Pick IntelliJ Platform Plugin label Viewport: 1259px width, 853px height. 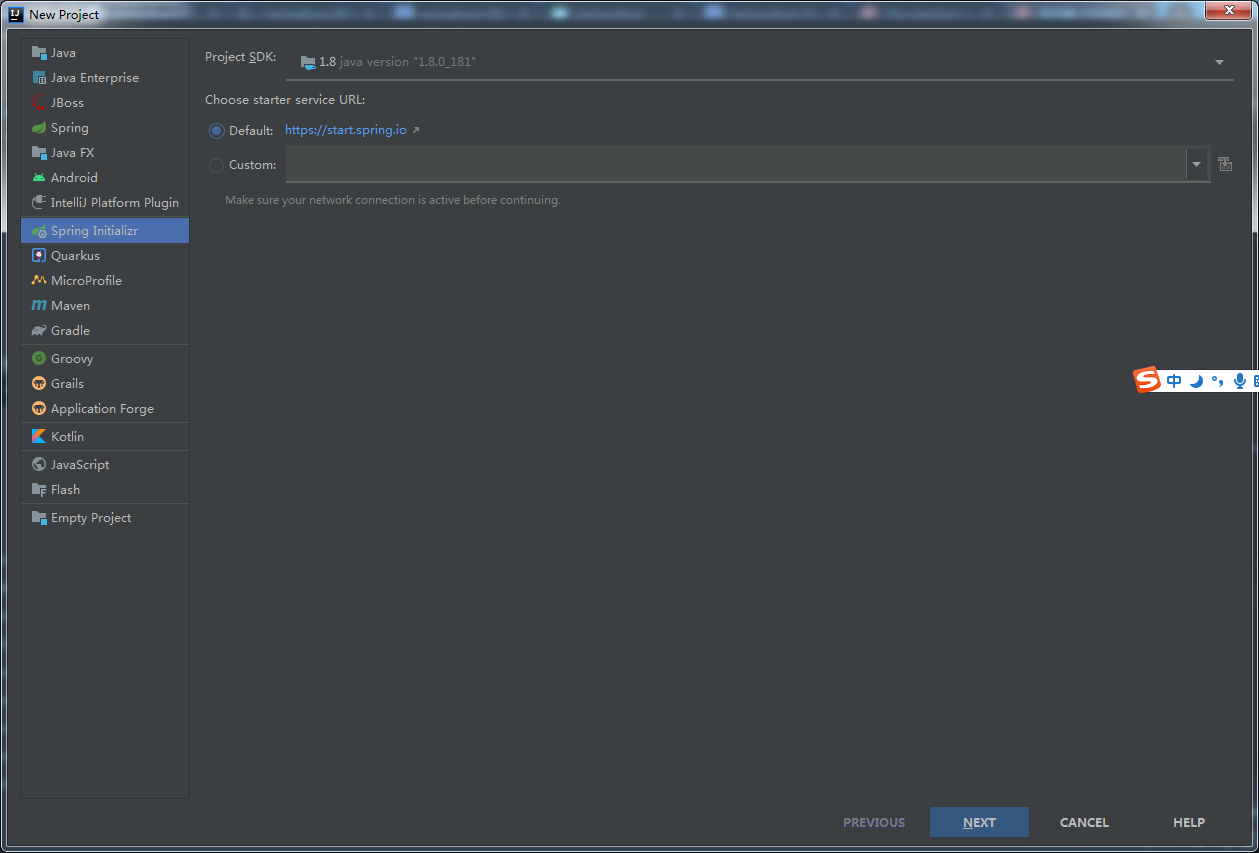115,203
